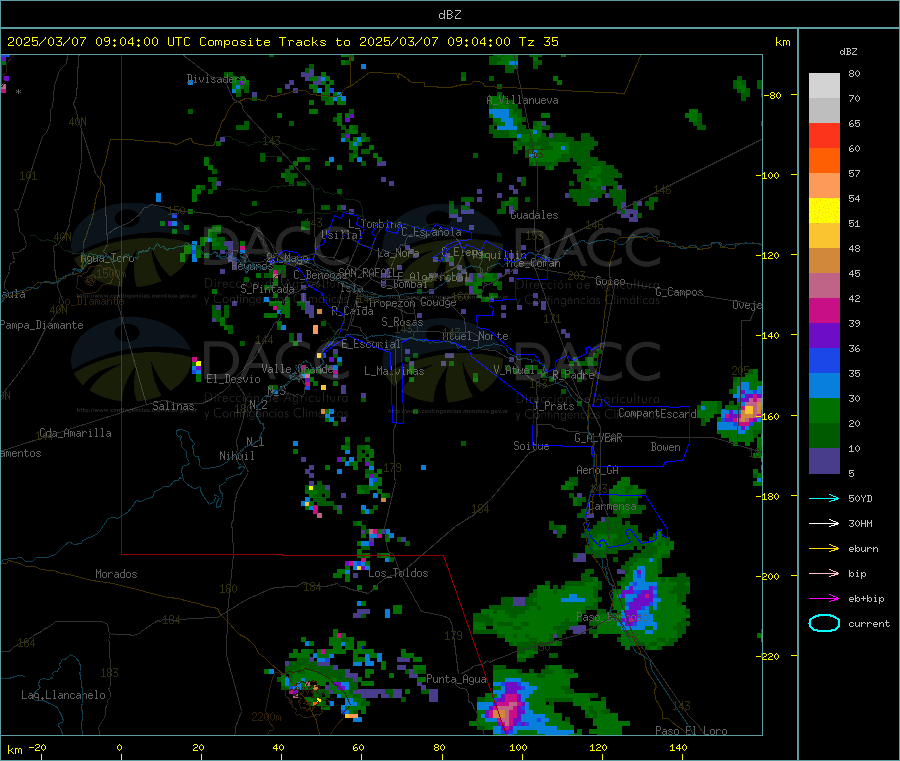Click the L_Malvinas map label
Screen dimensions: 900x761
tap(394, 371)
